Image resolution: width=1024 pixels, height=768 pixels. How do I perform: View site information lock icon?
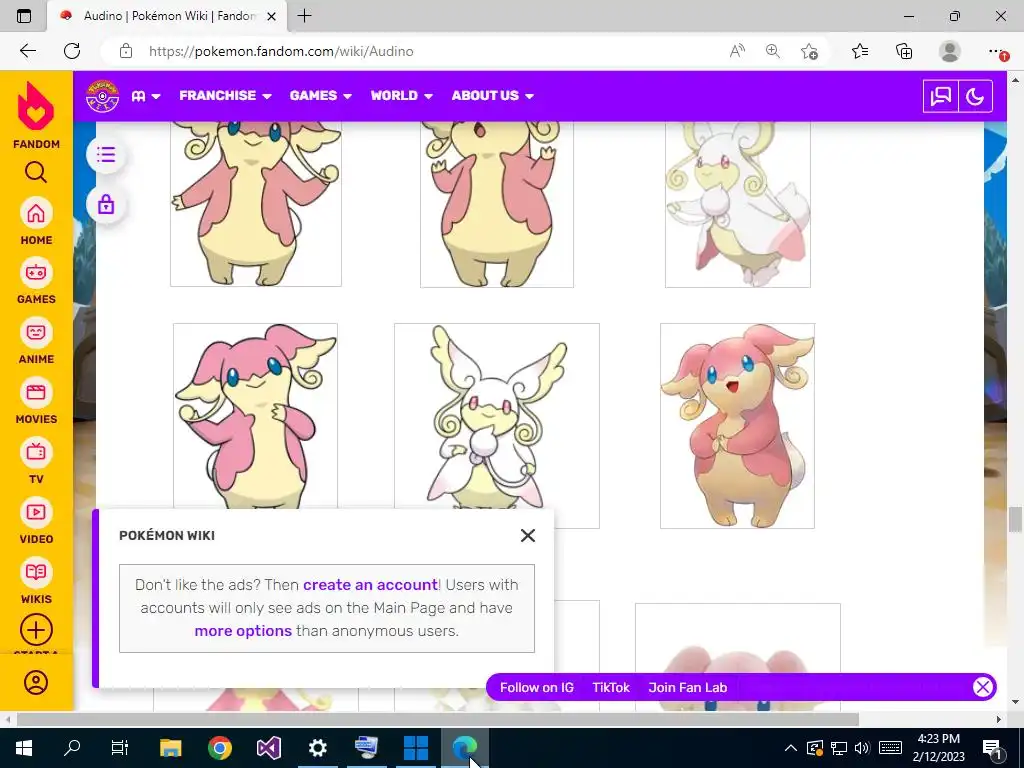[x=126, y=51]
